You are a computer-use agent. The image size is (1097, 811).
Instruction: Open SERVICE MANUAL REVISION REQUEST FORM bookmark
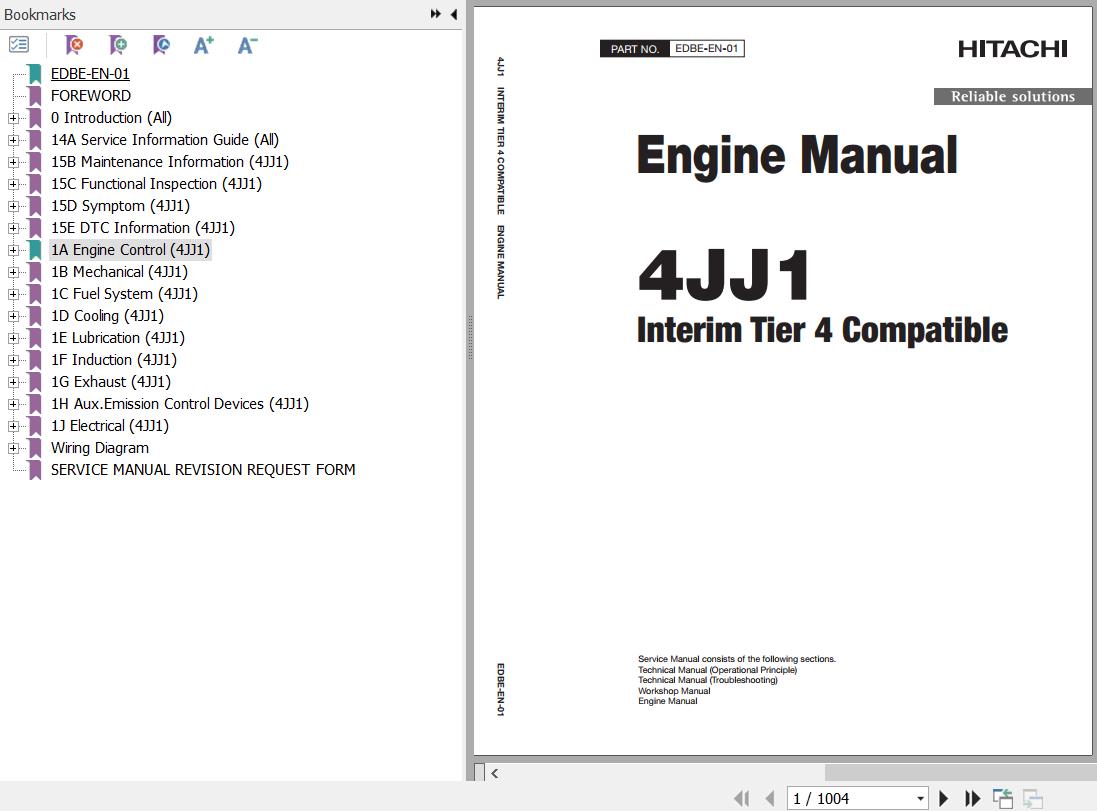[x=203, y=470]
